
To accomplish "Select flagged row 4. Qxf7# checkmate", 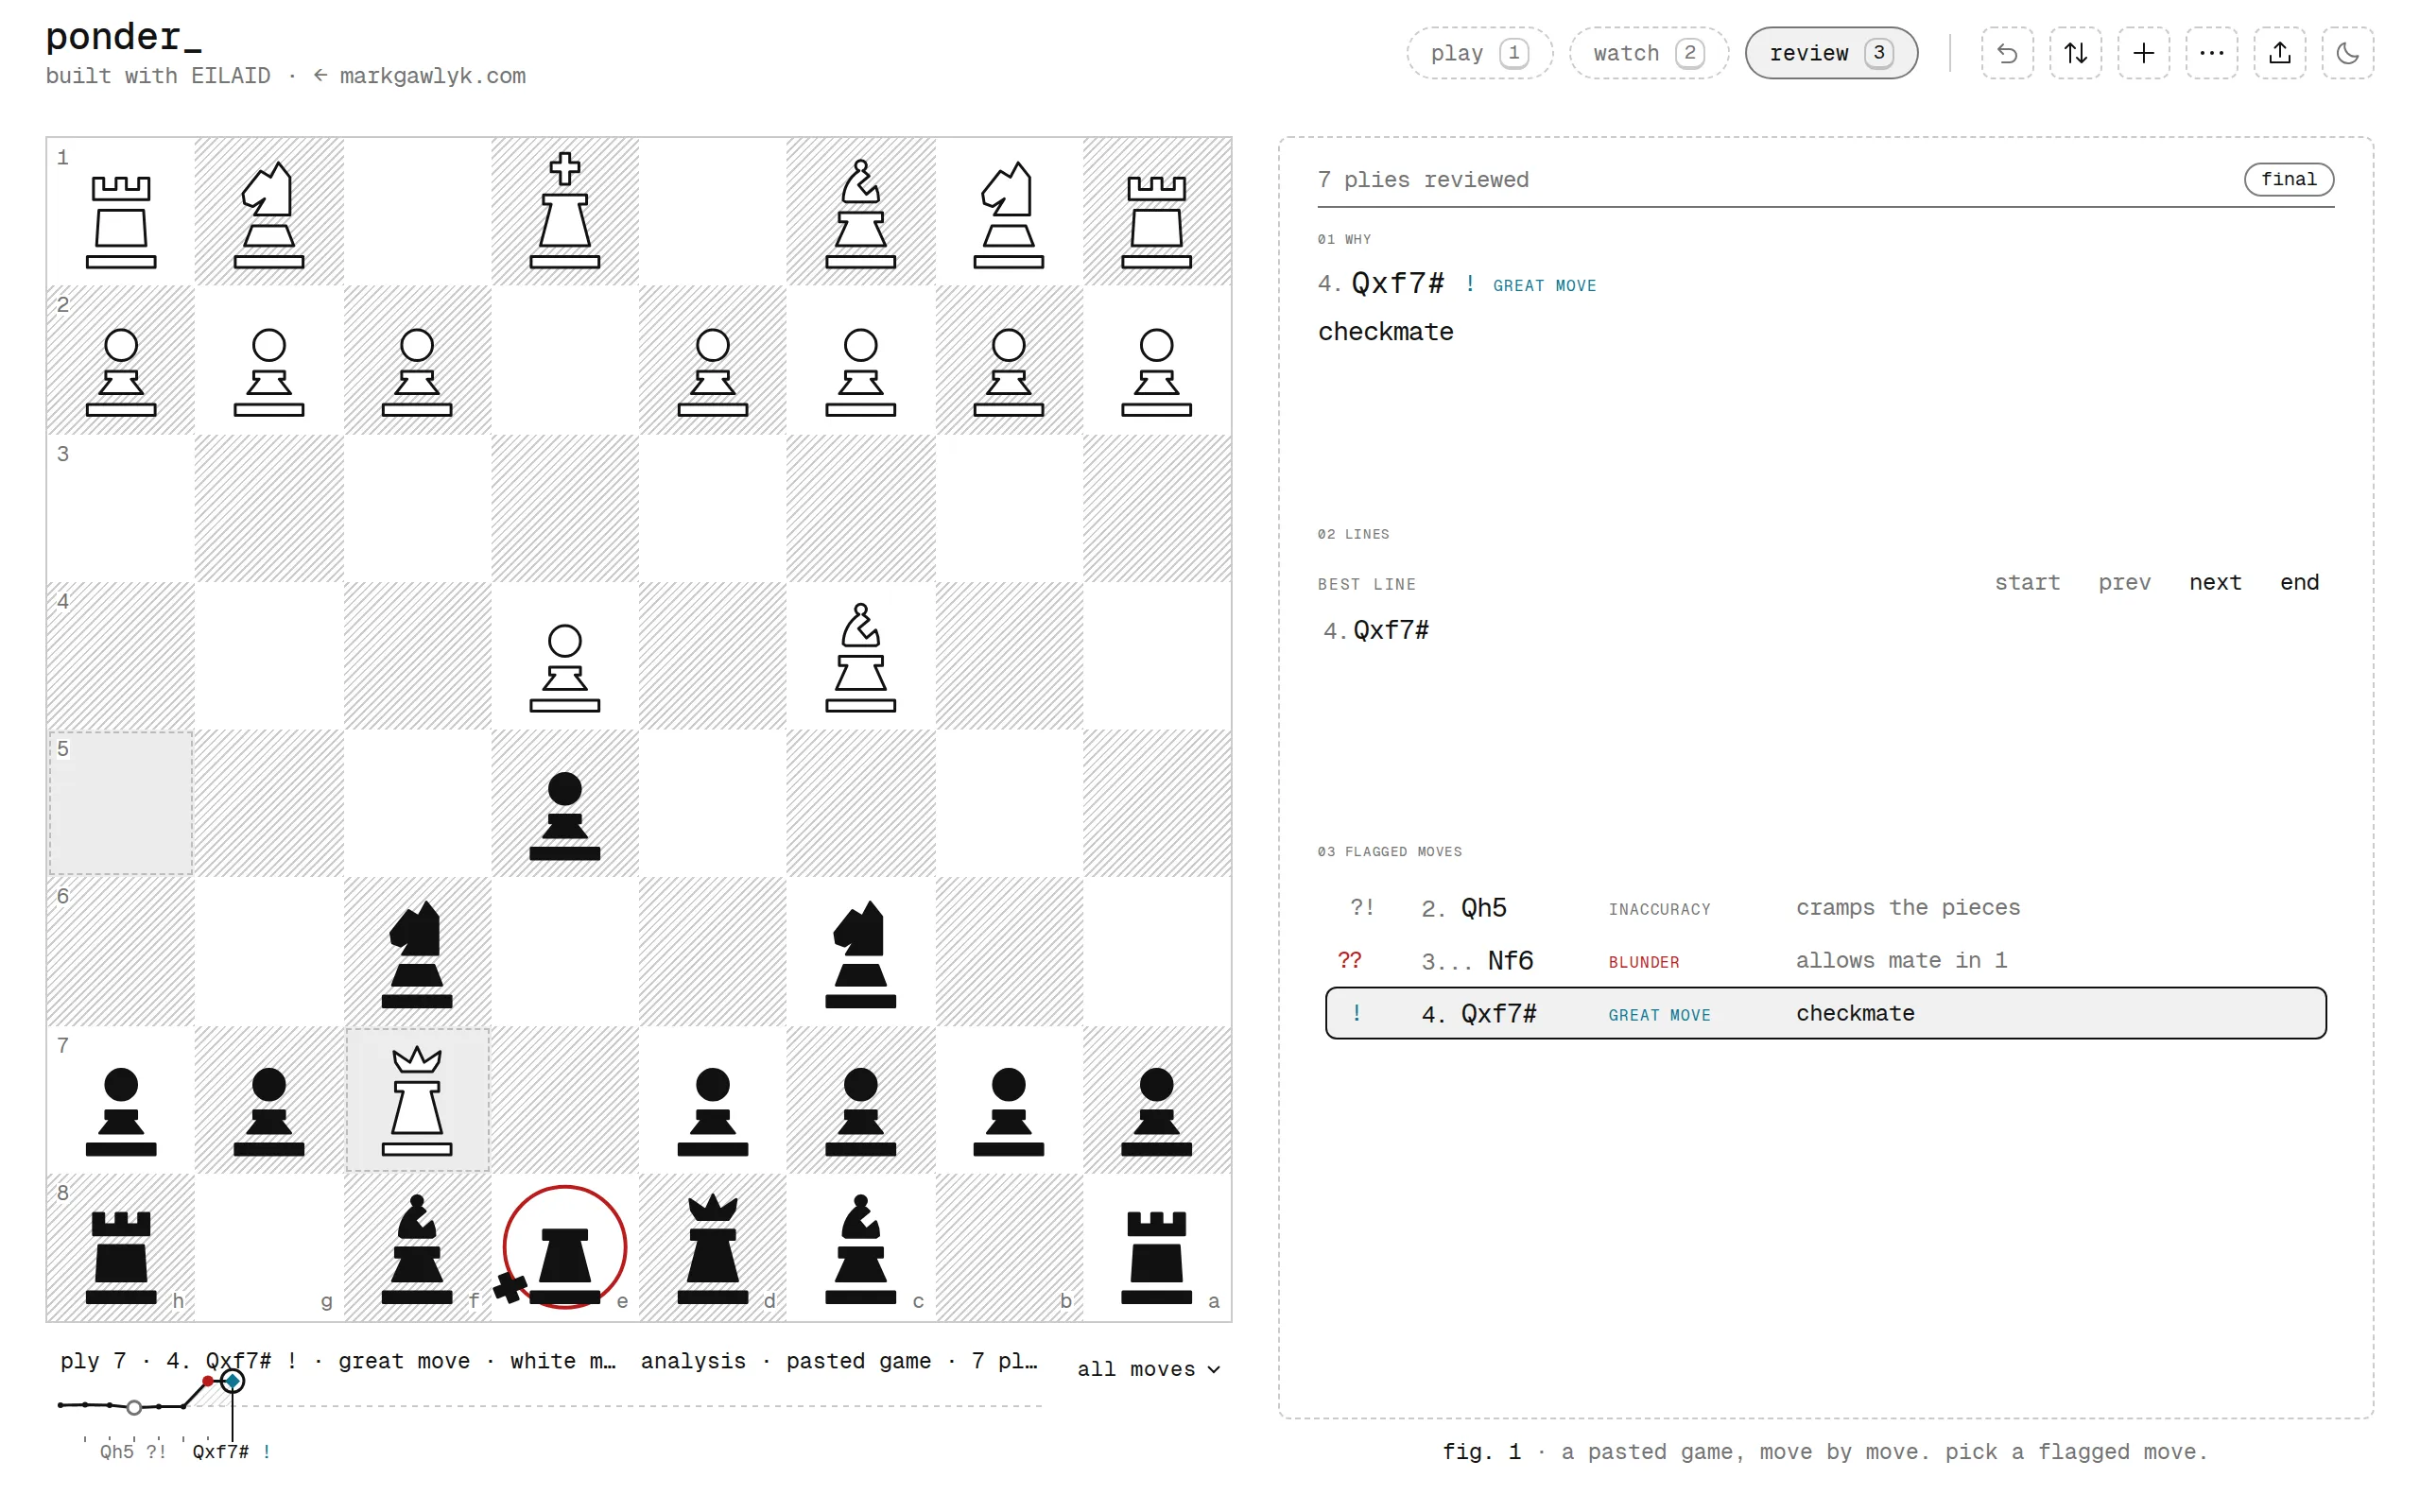I will coord(1825,1013).
